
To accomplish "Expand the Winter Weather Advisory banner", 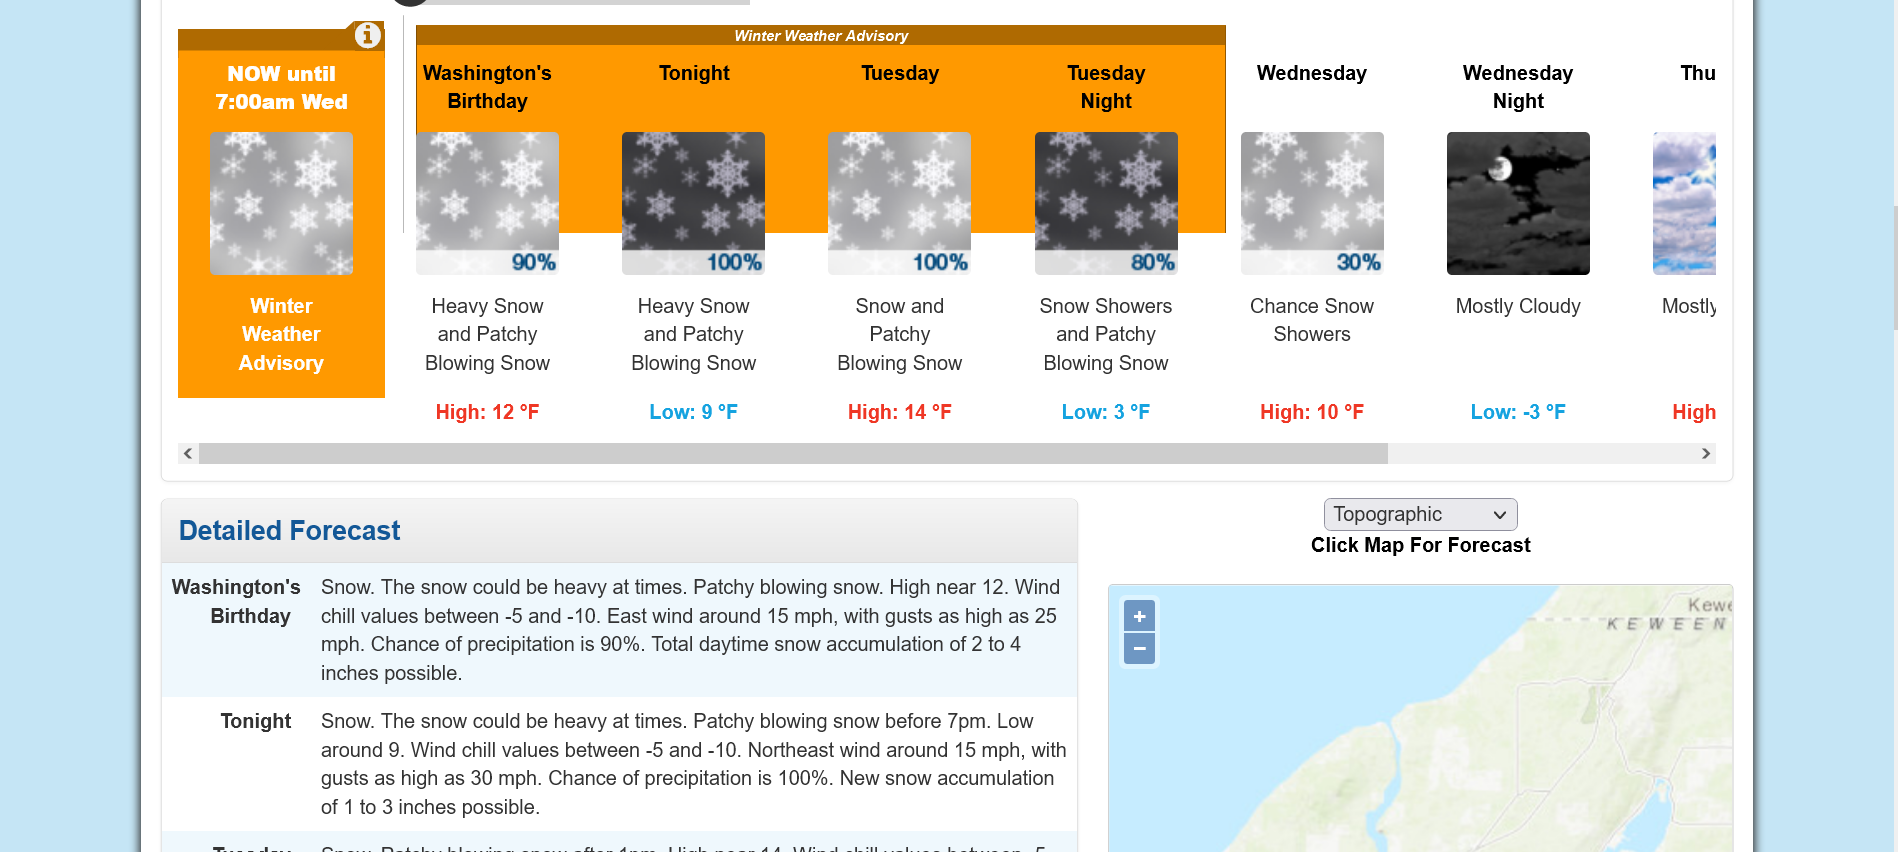I will pyautogui.click(x=821, y=35).
